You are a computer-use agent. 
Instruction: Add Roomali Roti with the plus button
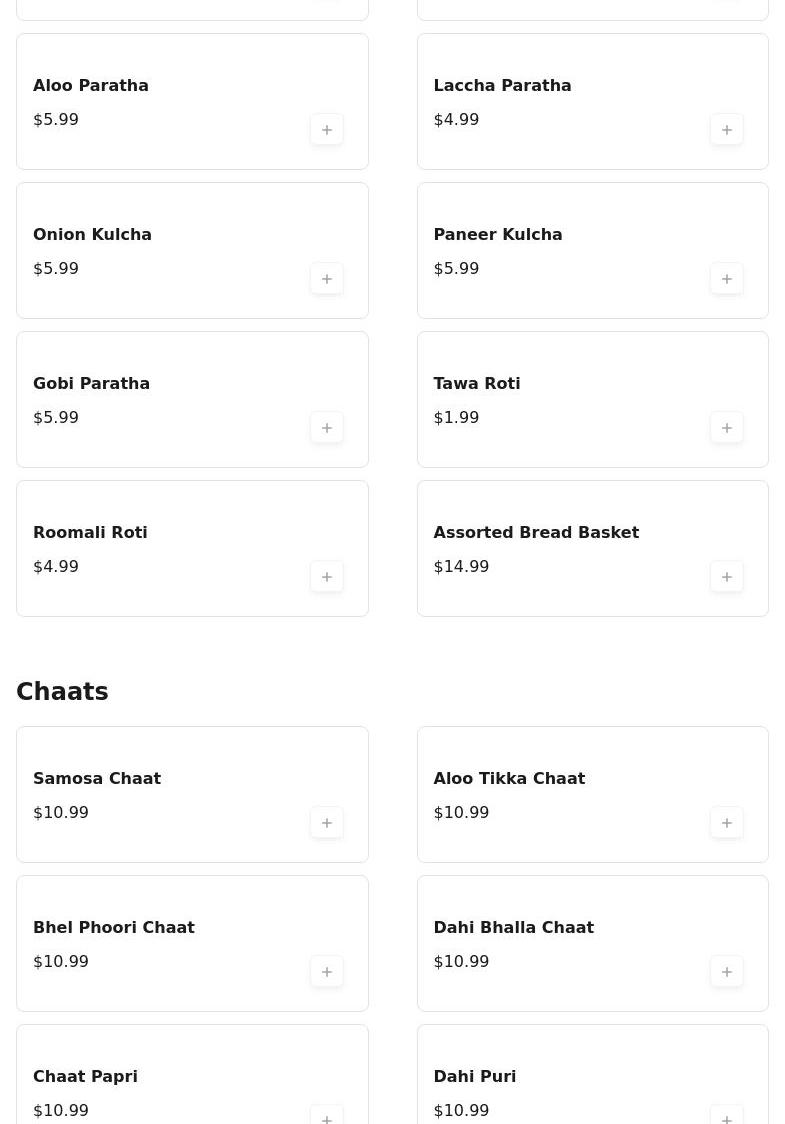(327, 577)
